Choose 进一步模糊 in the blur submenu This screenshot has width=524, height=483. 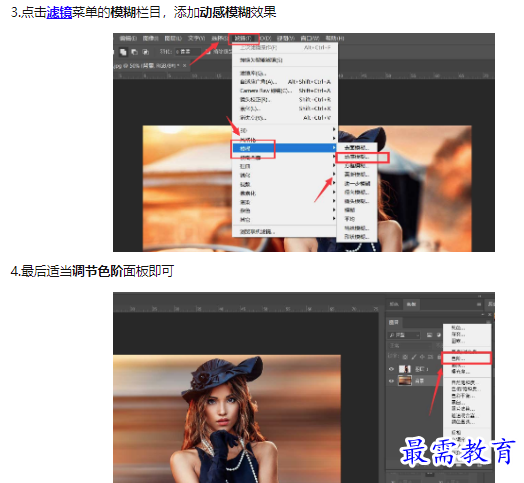(357, 184)
